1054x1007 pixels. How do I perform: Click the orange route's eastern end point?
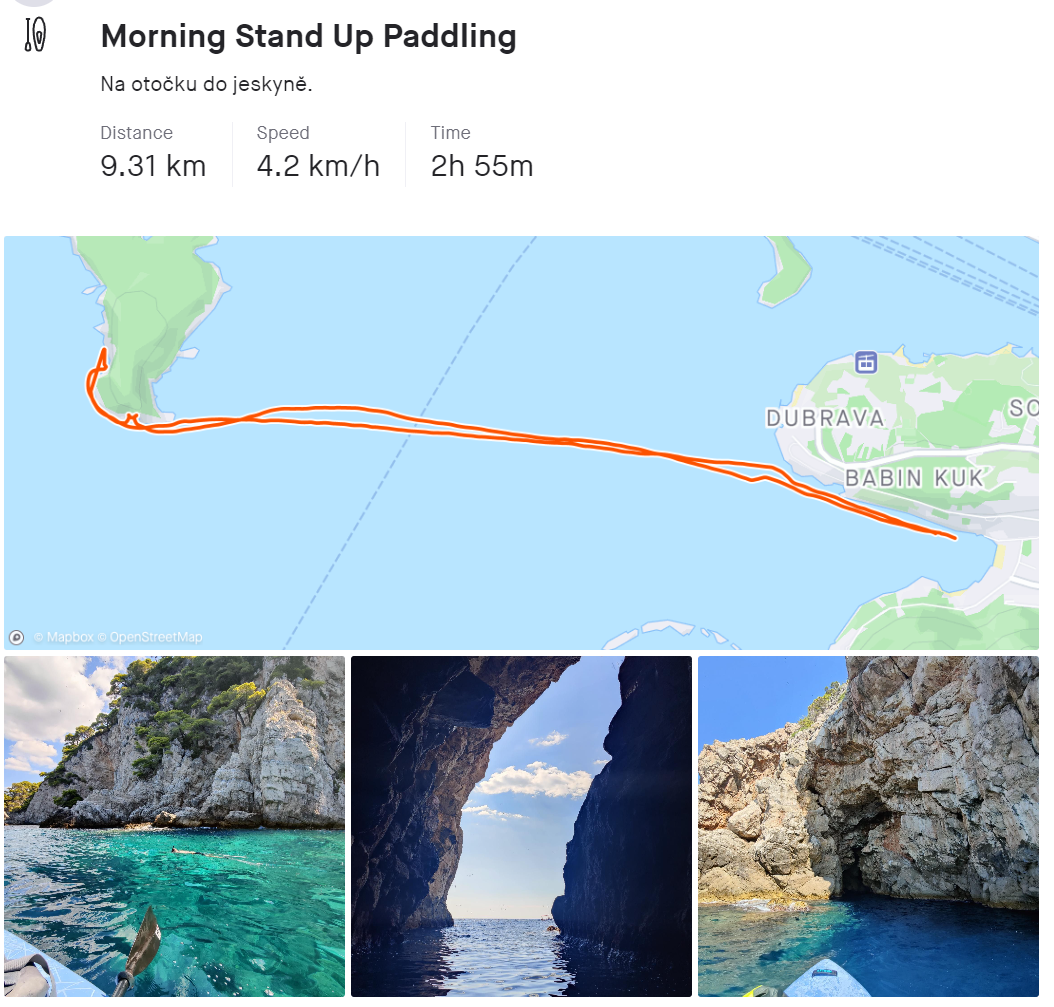tap(954, 538)
